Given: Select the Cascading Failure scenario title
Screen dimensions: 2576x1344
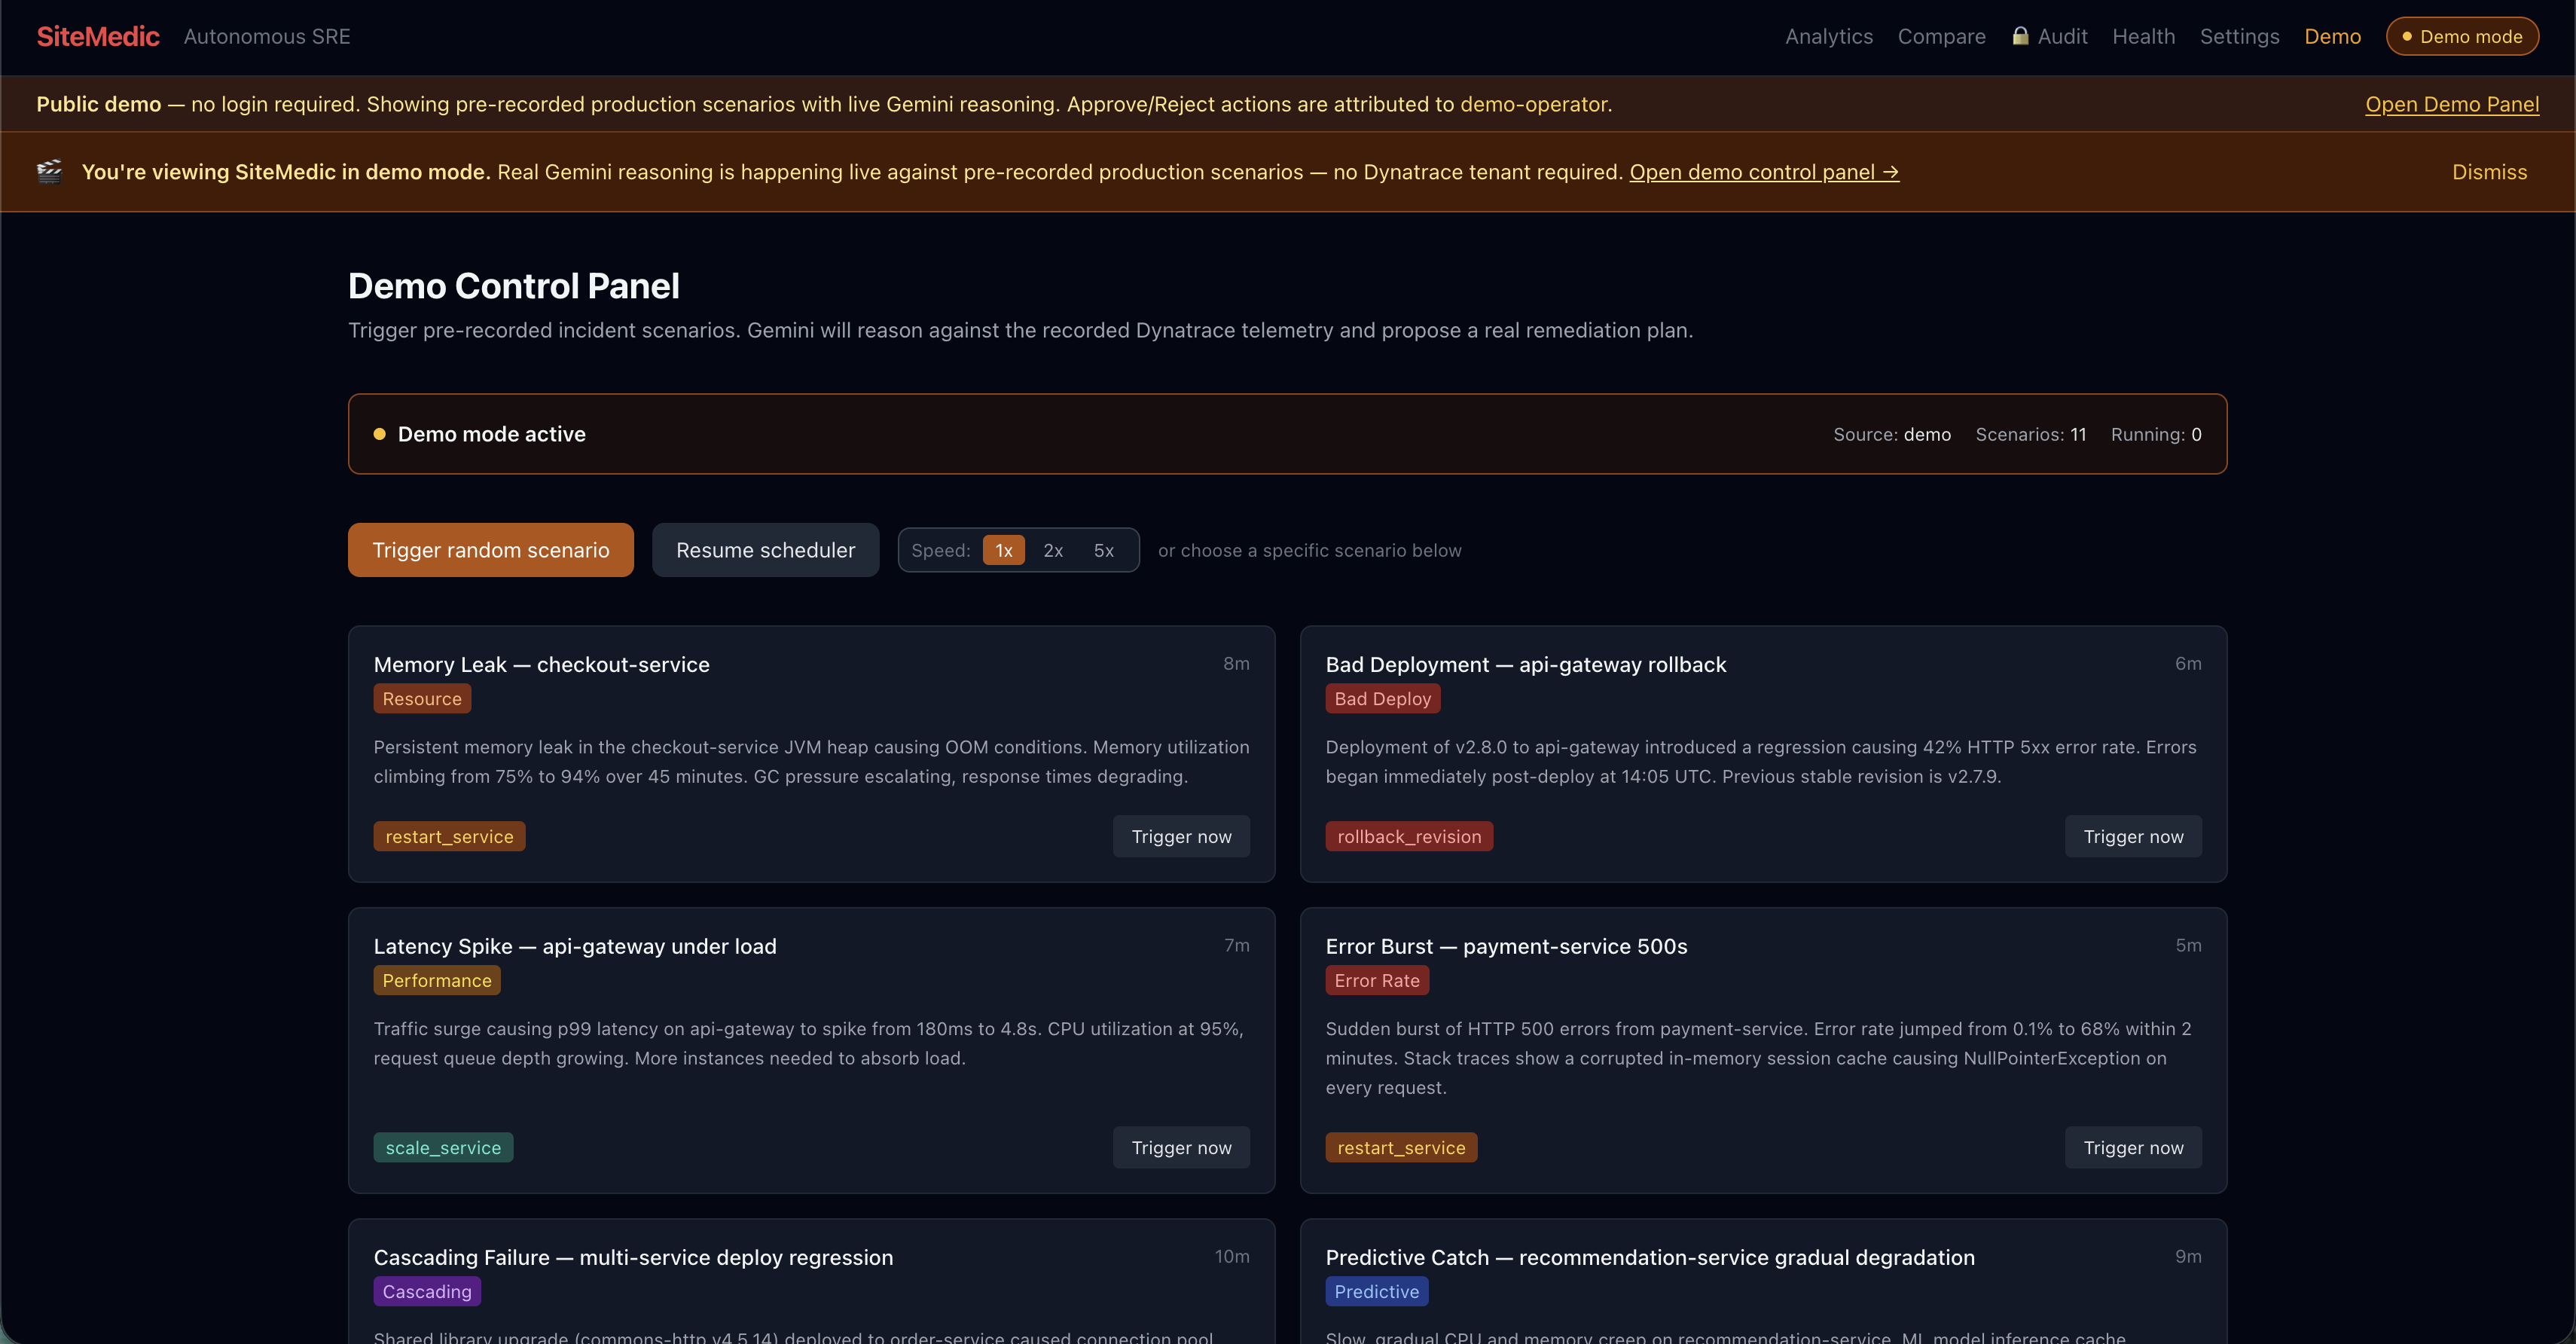Looking at the screenshot, I should tap(633, 1257).
